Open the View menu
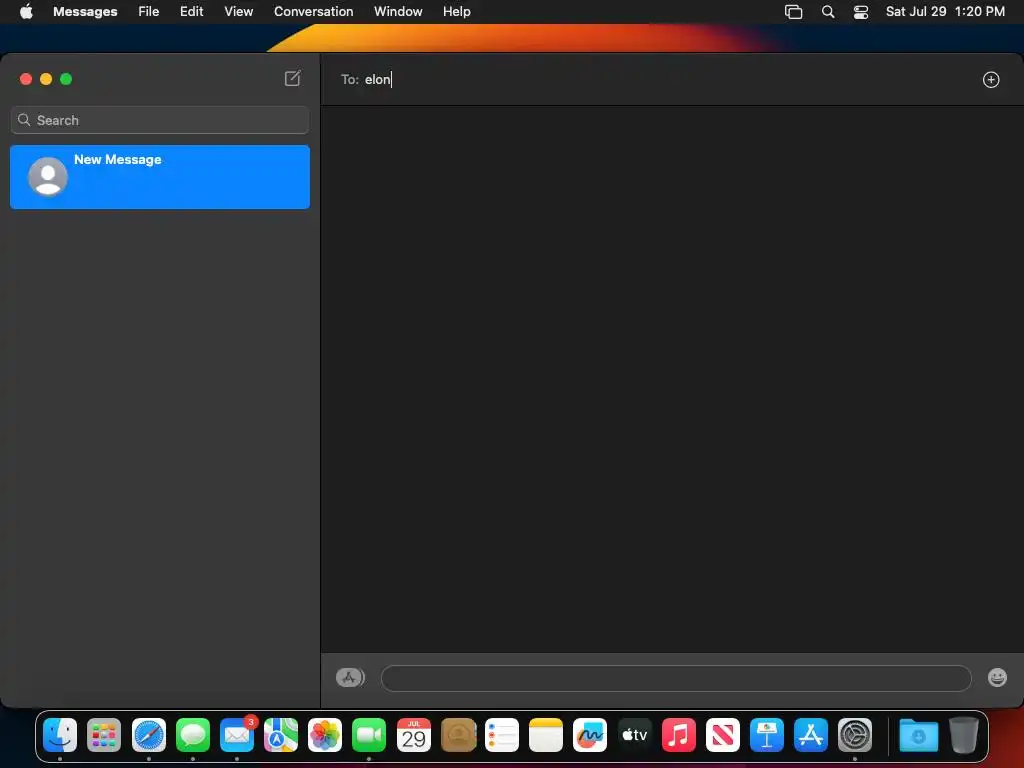Screen dimensions: 1024x768 pyautogui.click(x=238, y=12)
